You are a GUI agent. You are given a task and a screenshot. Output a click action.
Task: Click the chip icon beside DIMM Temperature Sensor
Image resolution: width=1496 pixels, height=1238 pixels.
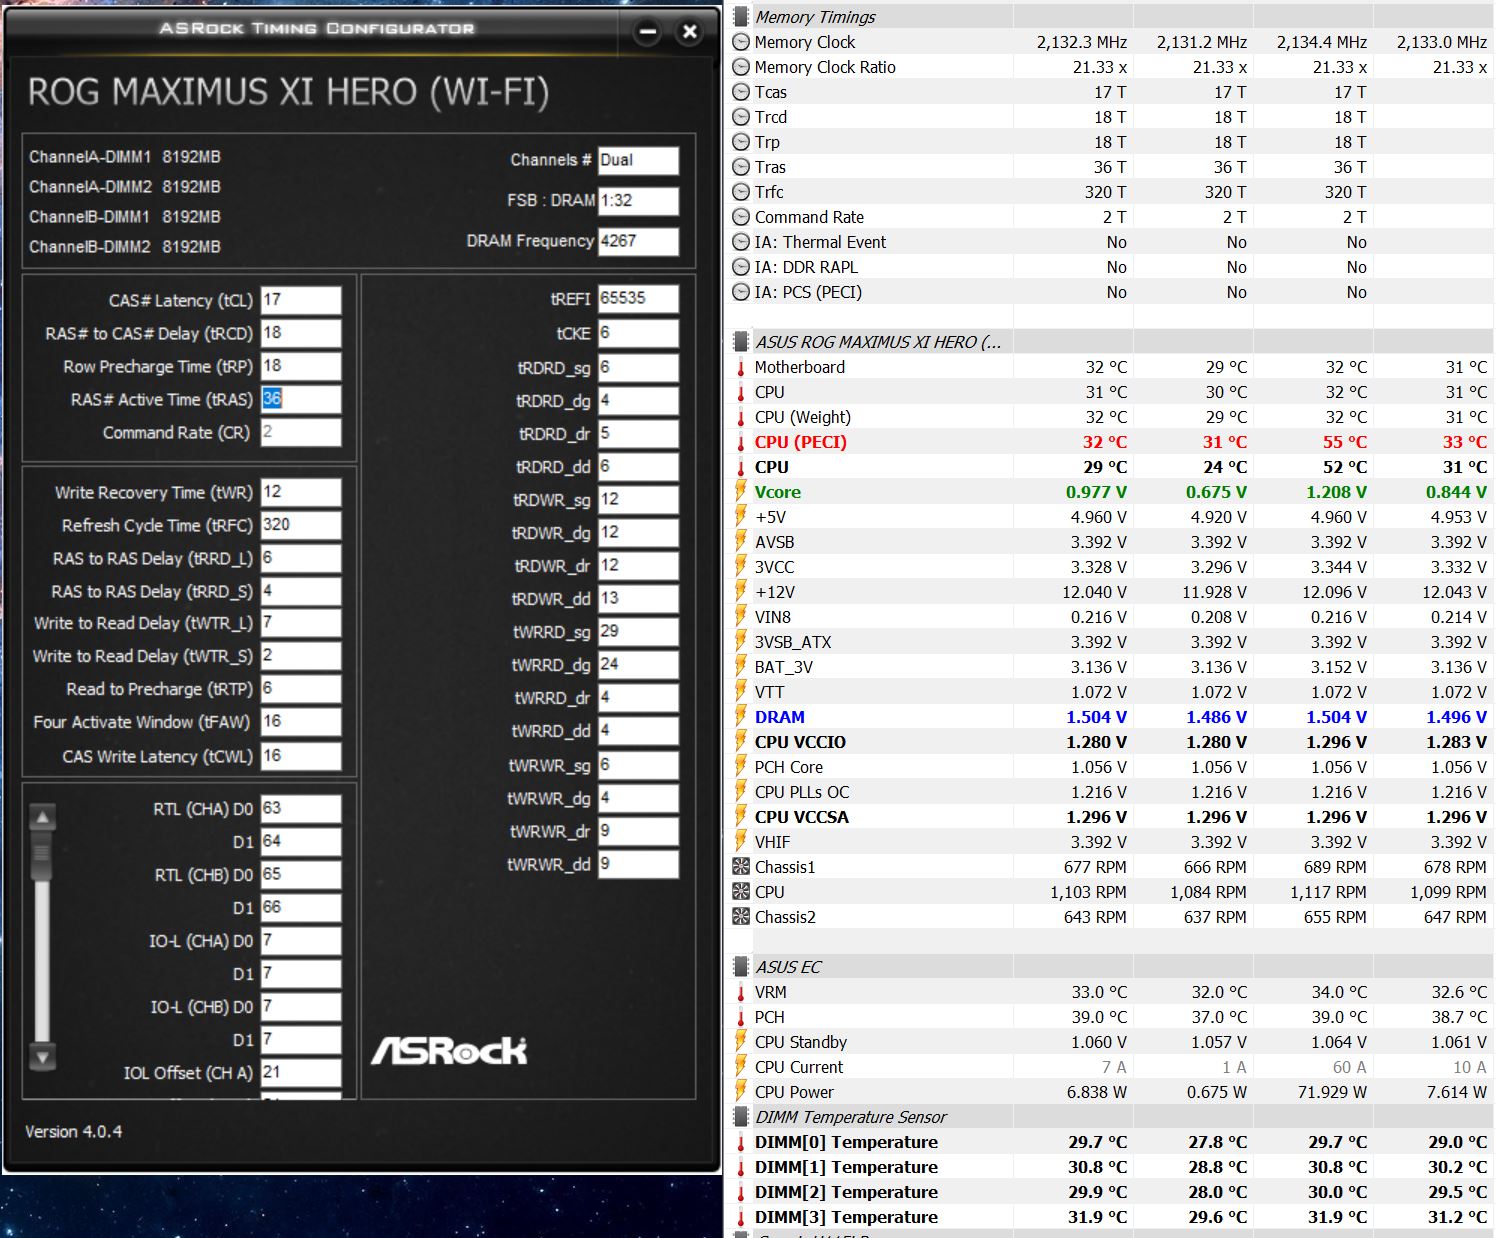[741, 1117]
